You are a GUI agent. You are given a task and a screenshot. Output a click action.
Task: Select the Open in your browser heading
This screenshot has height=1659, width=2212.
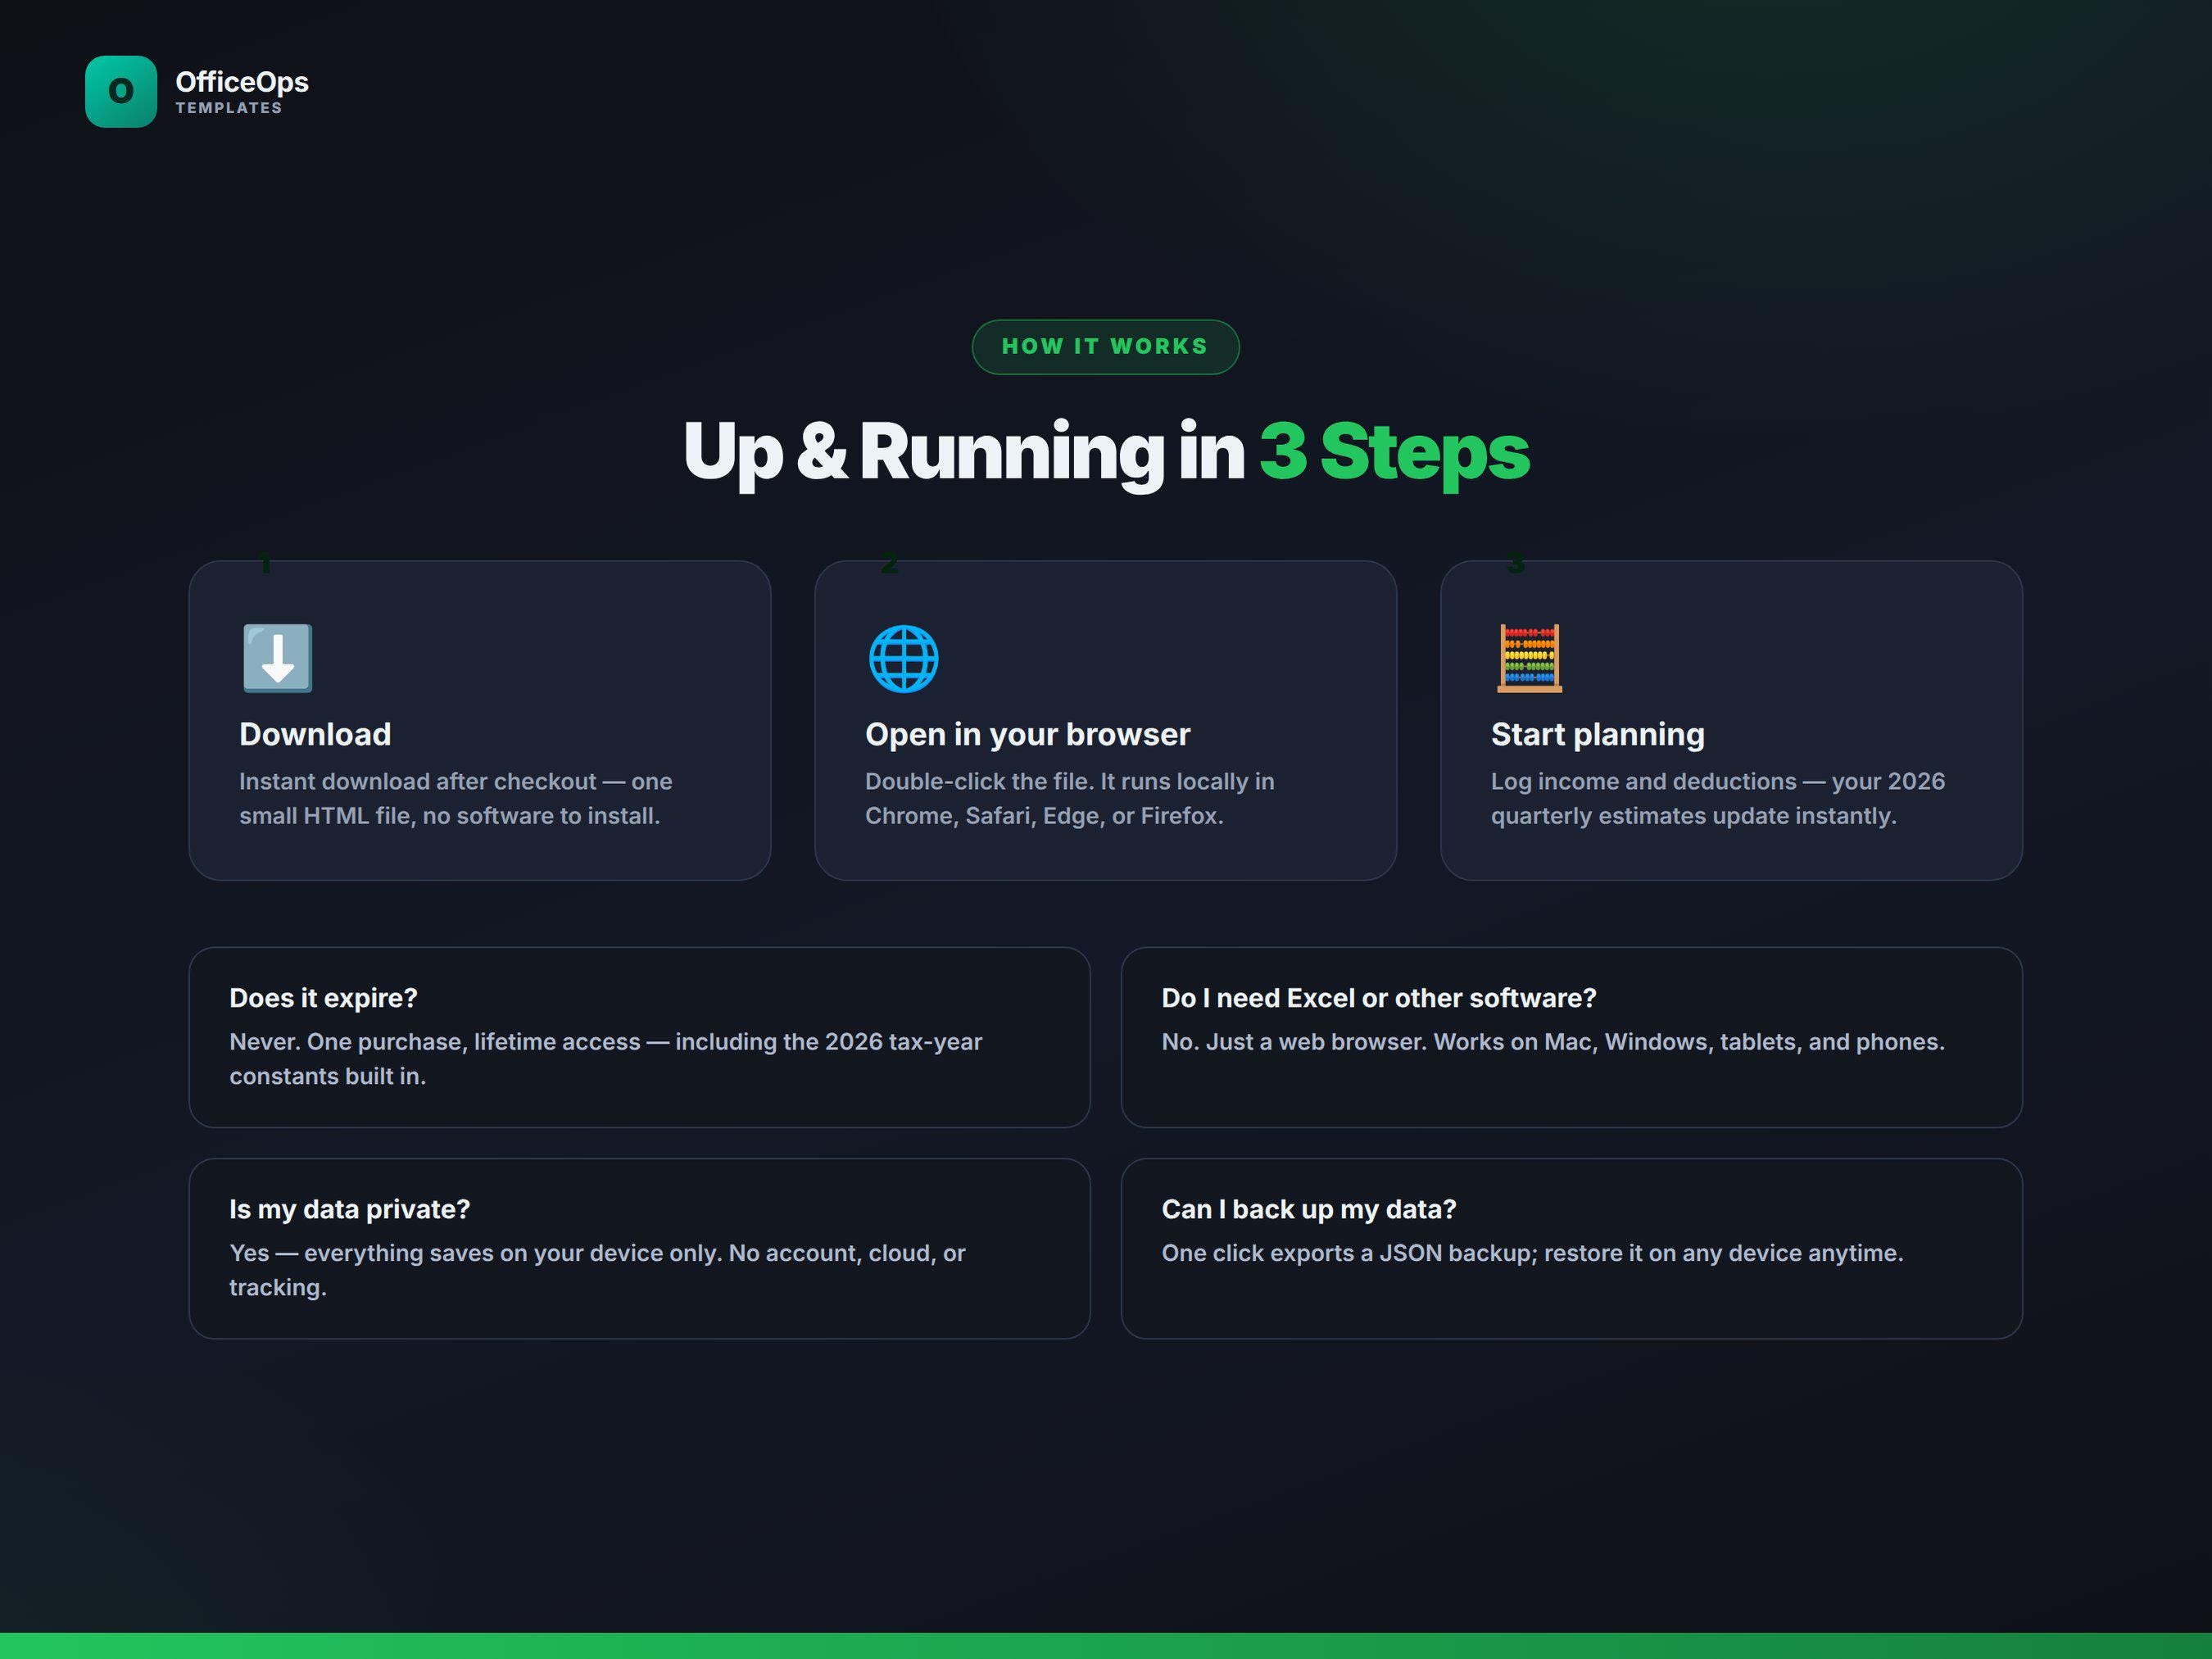pyautogui.click(x=1027, y=734)
